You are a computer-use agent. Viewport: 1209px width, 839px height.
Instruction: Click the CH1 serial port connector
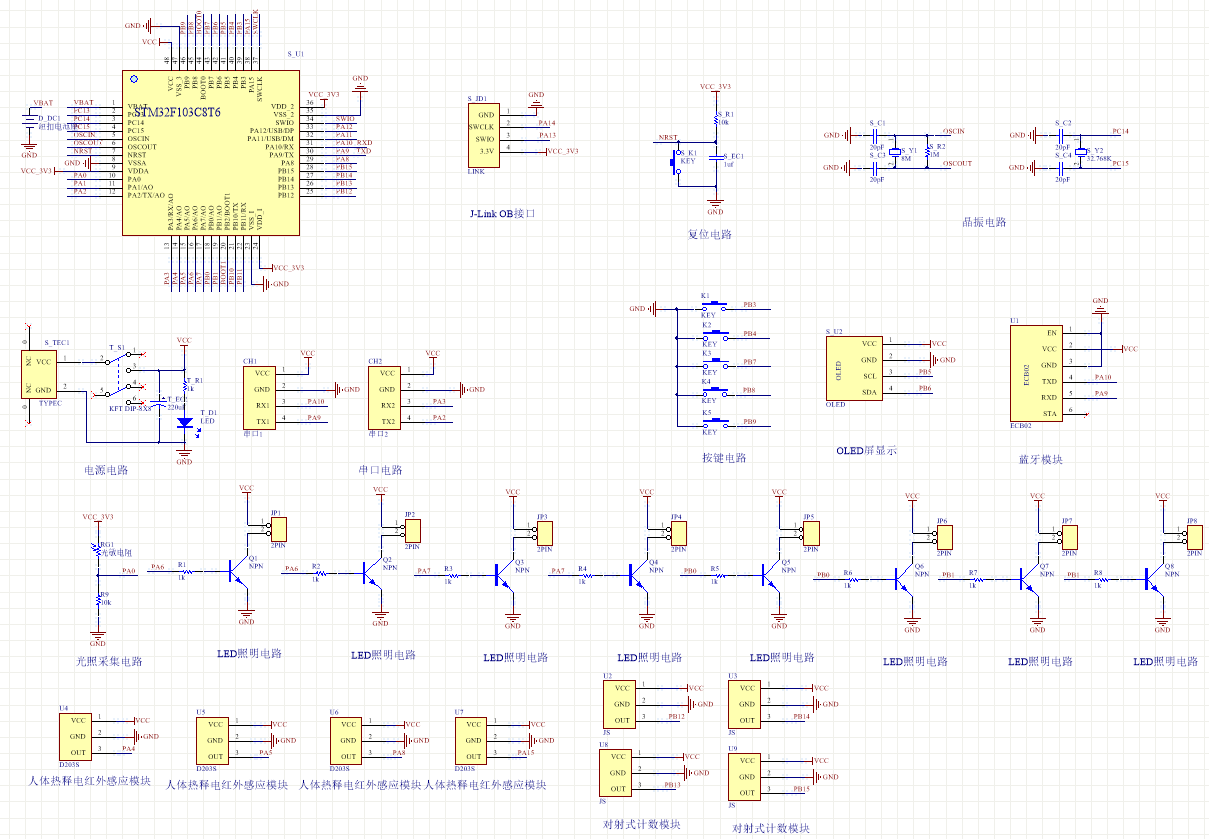tap(260, 398)
